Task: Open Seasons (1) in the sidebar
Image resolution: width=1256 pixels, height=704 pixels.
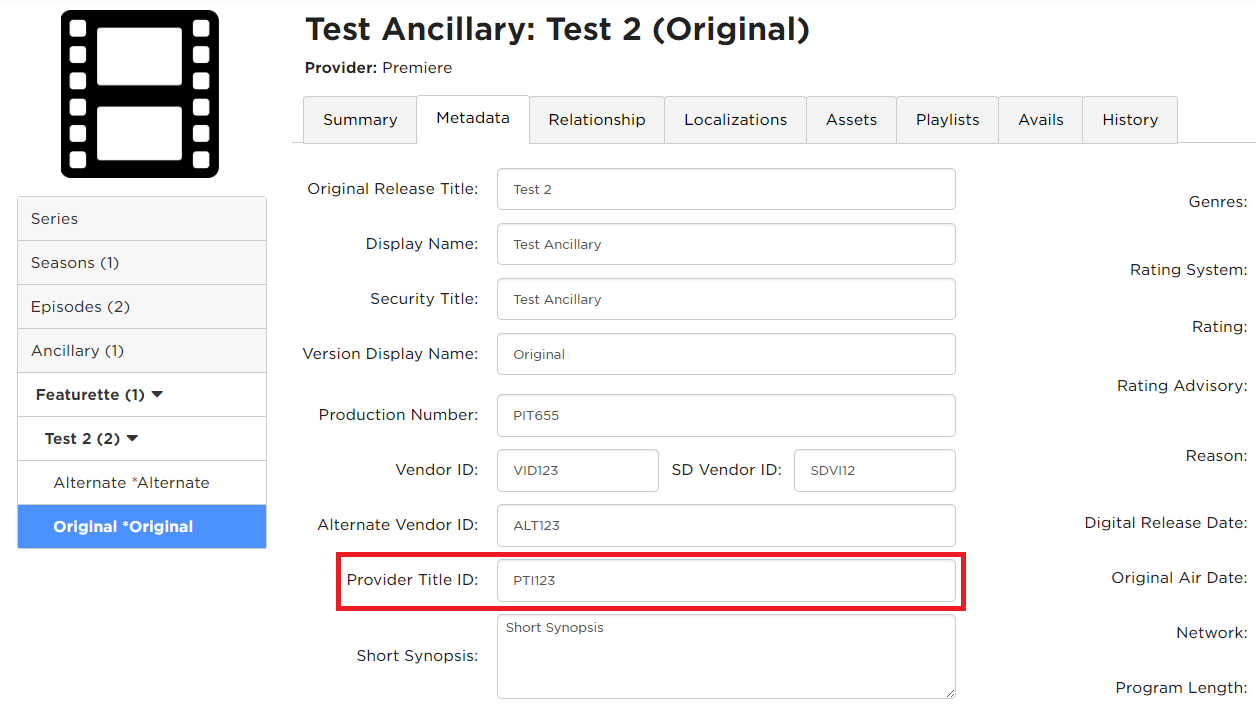Action: pos(142,263)
